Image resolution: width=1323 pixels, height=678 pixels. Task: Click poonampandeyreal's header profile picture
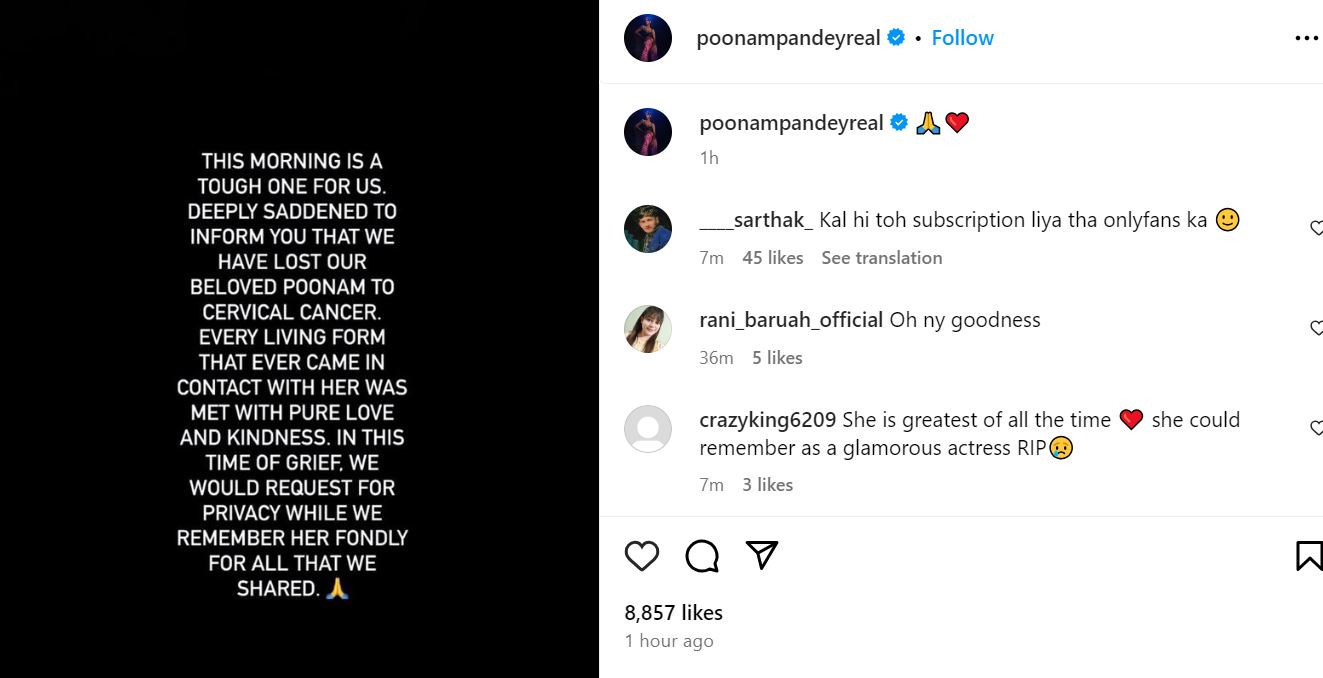pyautogui.click(x=648, y=38)
